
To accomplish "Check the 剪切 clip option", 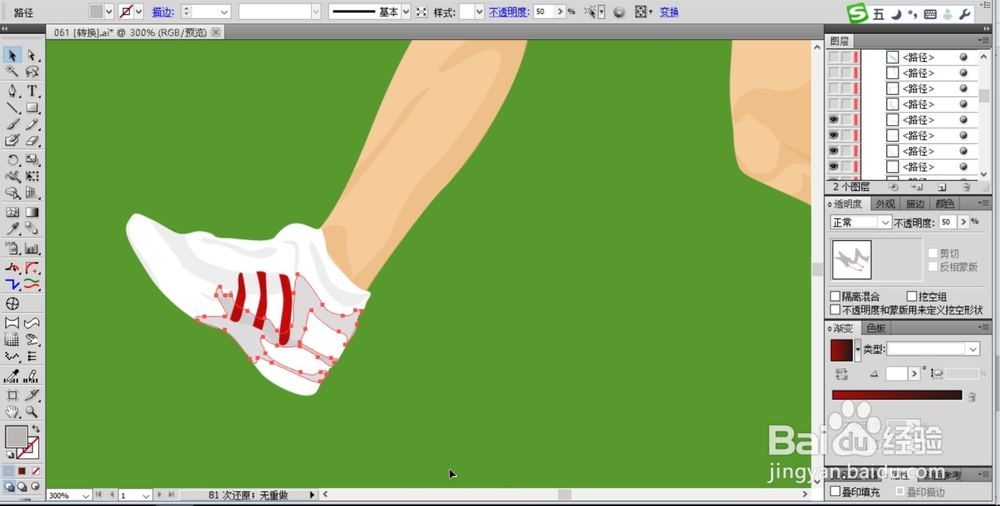I will click(x=933, y=253).
